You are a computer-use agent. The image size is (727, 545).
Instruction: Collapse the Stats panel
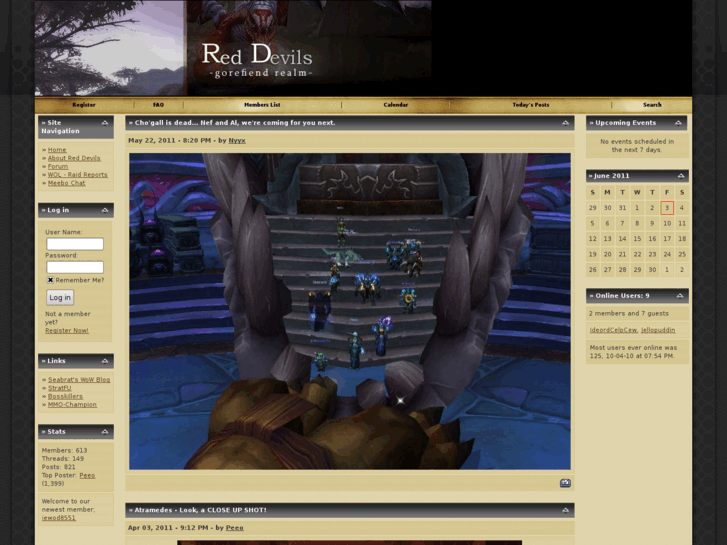tap(105, 432)
